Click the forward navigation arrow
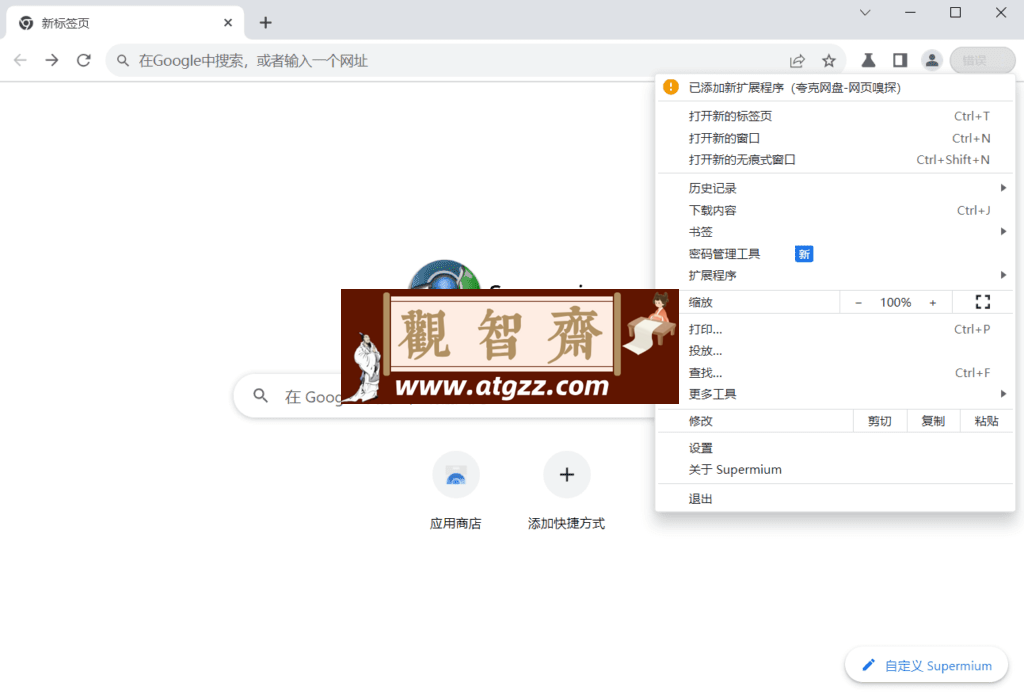 tap(52, 61)
